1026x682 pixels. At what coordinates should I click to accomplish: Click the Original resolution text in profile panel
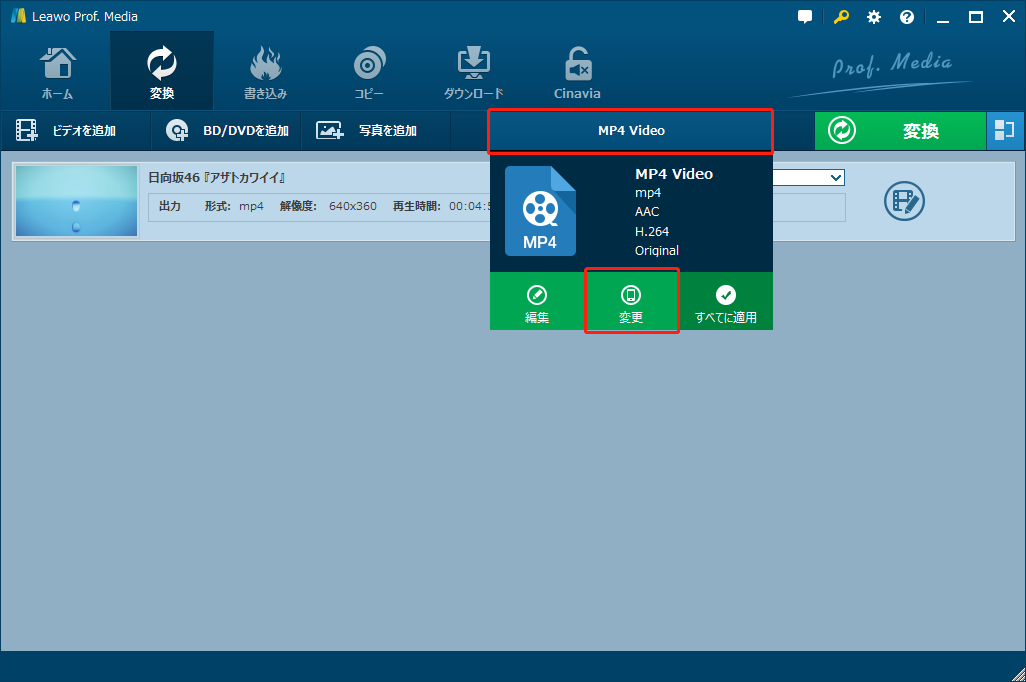coord(657,251)
